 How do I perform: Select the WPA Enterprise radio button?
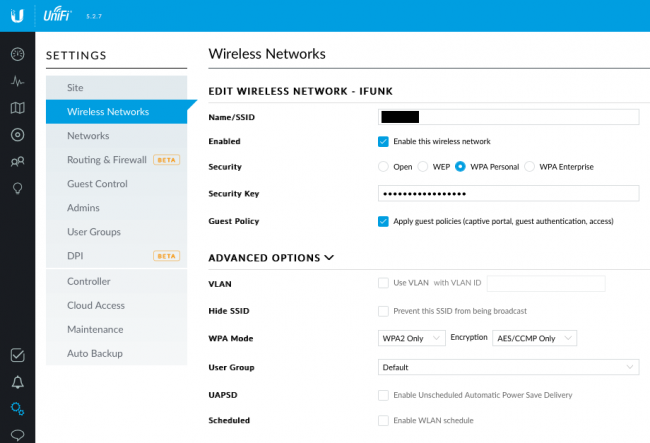[x=529, y=167]
